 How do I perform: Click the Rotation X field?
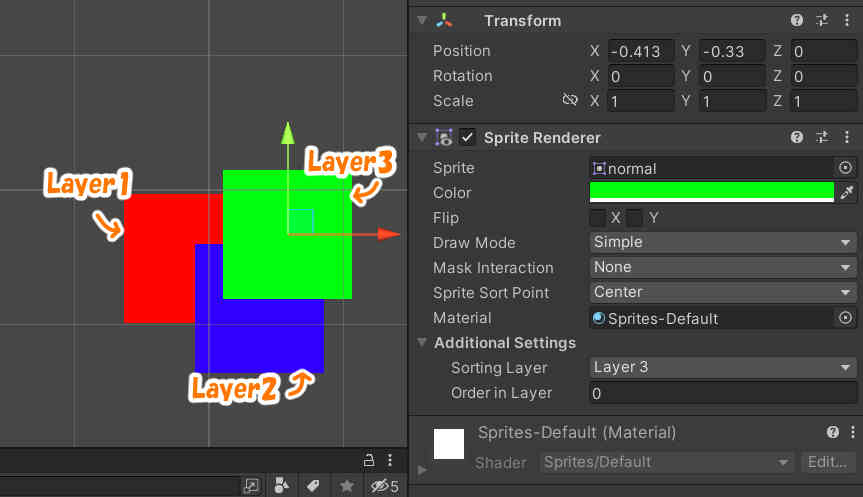(x=641, y=76)
